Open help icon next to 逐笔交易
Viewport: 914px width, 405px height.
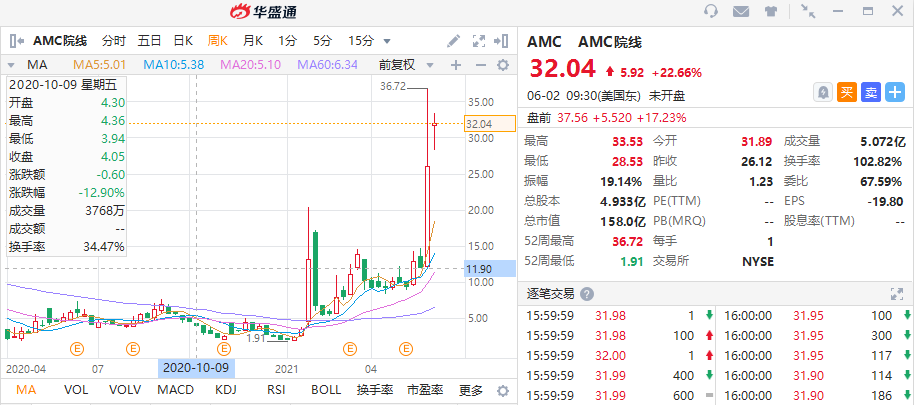point(587,294)
